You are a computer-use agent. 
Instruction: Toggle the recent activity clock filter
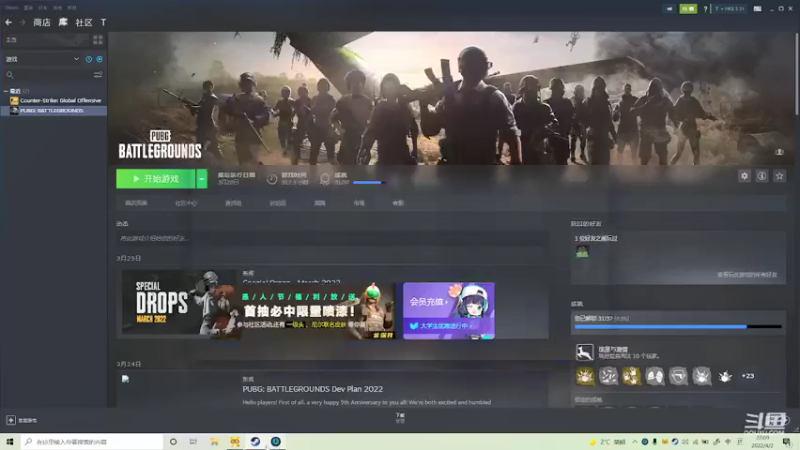89,59
